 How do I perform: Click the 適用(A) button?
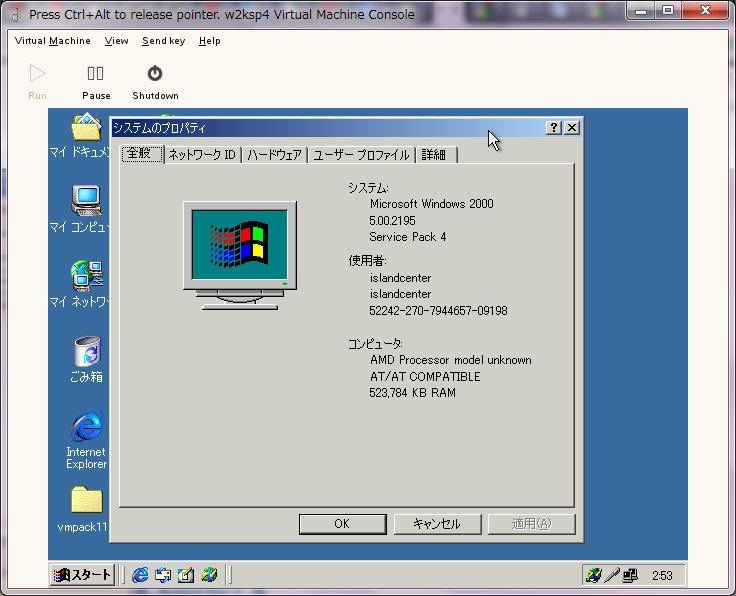tap(531, 524)
